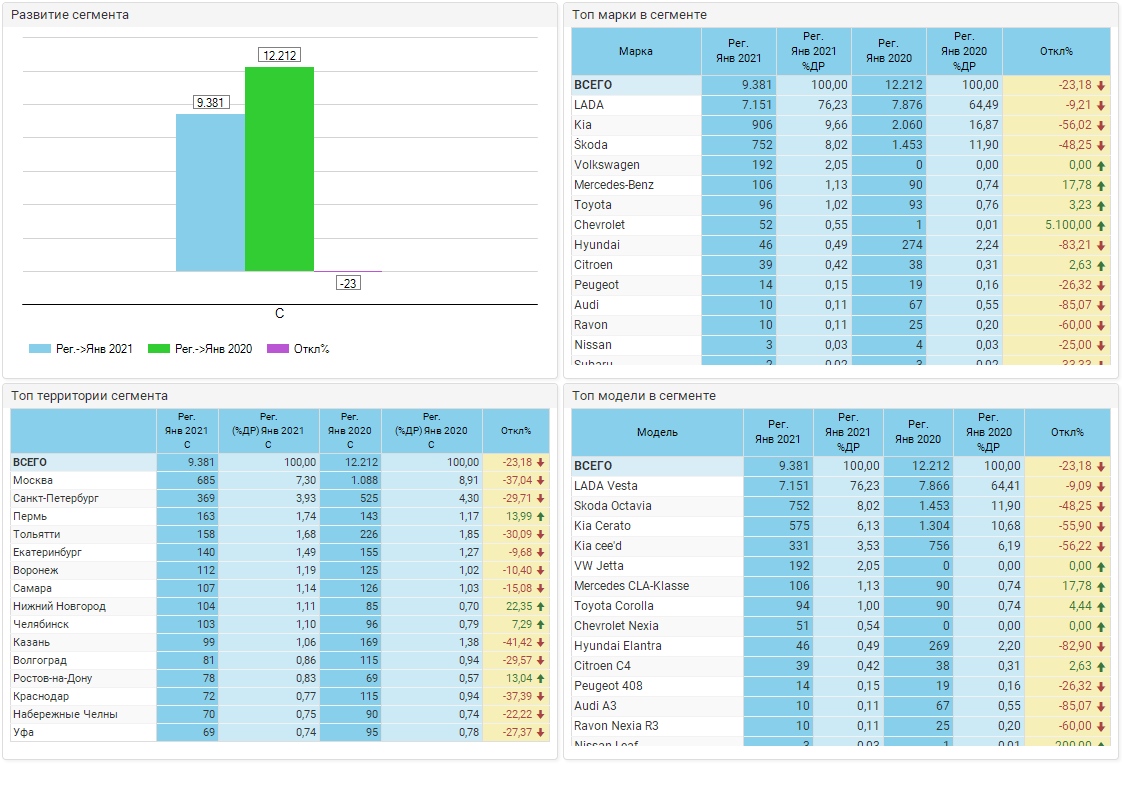Click the red down arrow in Москва row
Image resolution: width=1122 pixels, height=793 pixels.
(x=541, y=481)
